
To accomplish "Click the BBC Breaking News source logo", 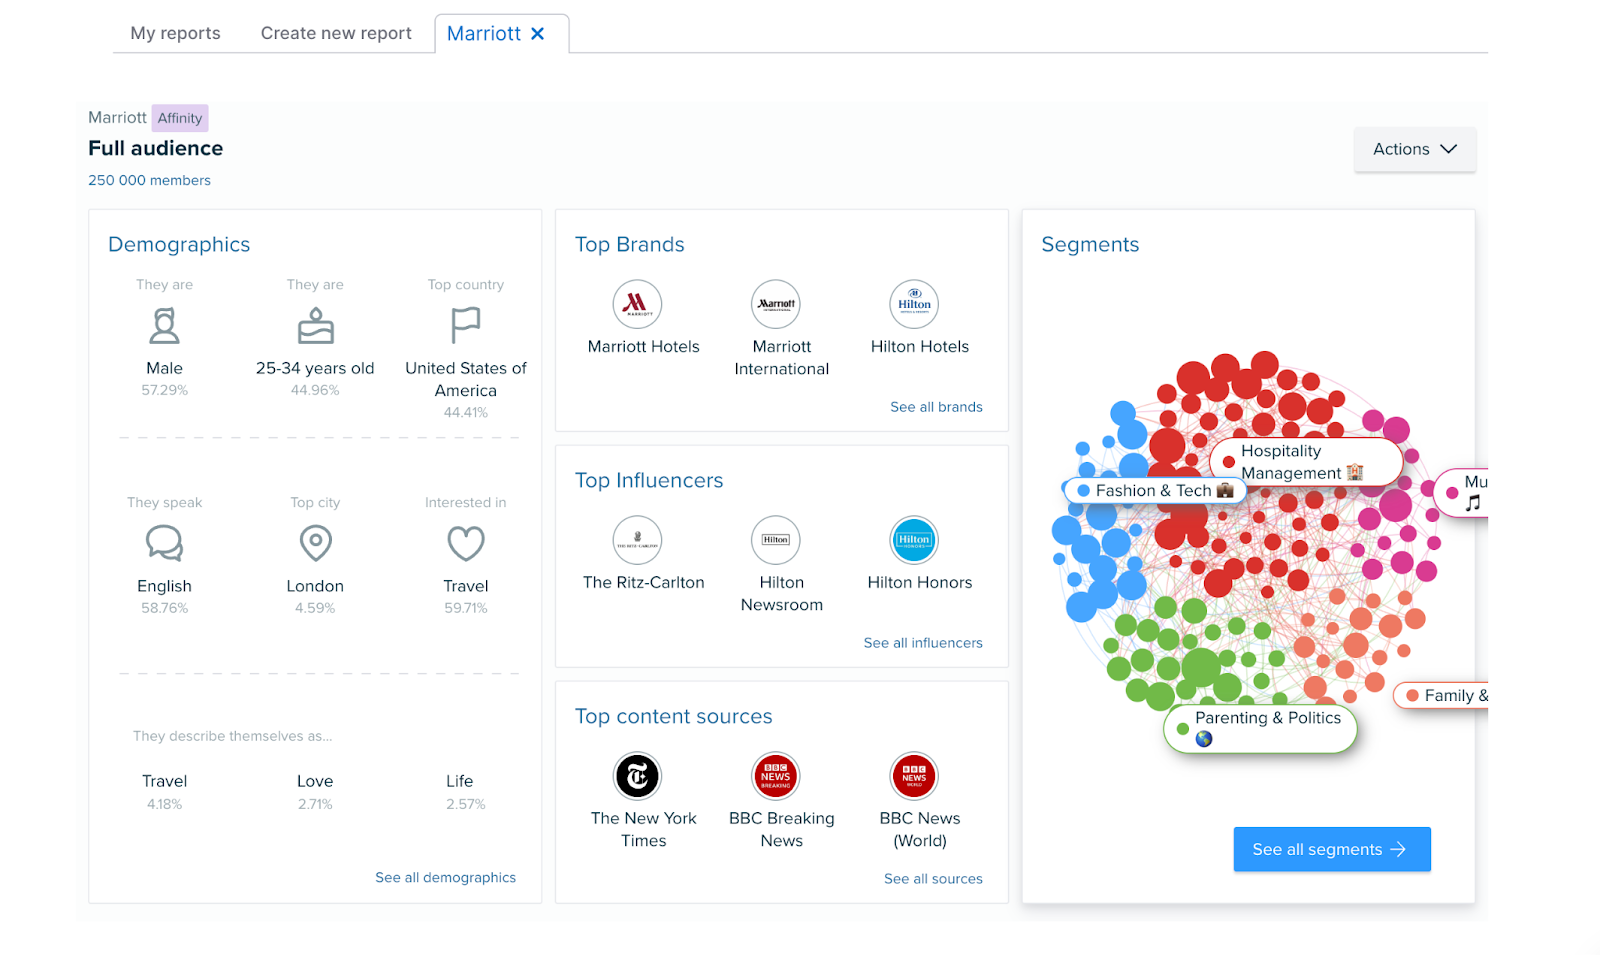I will [x=776, y=776].
